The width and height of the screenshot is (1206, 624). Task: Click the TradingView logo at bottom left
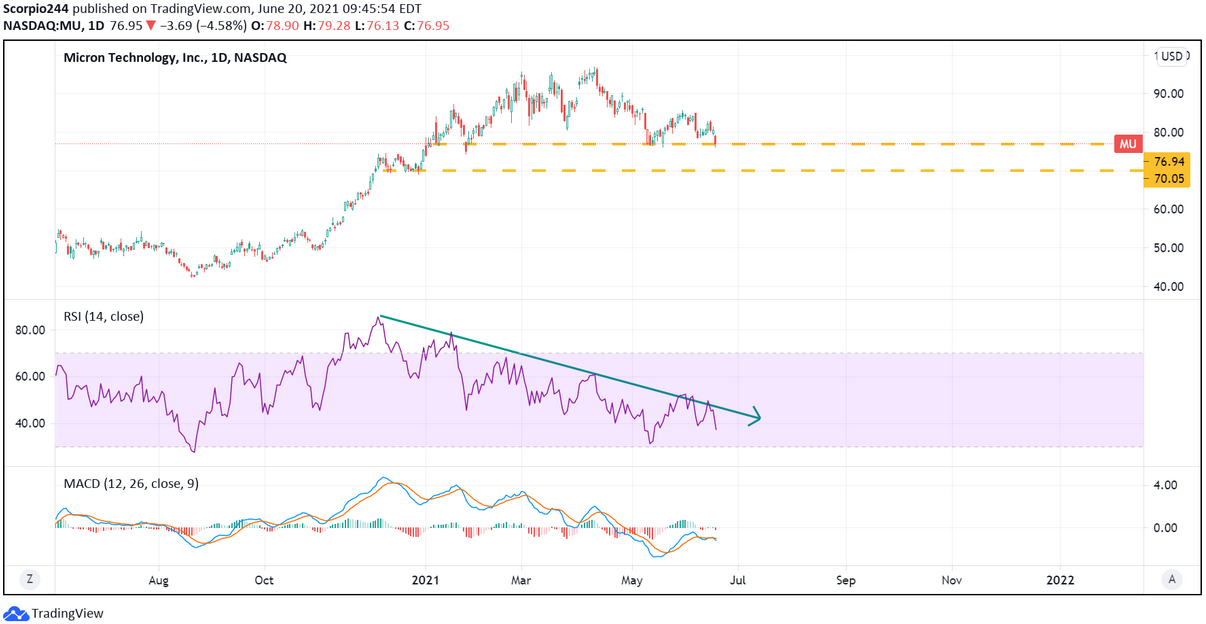(54, 613)
